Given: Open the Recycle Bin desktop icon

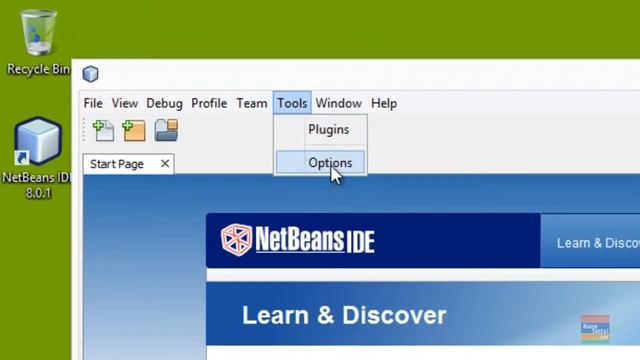Looking at the screenshot, I should tap(38, 41).
